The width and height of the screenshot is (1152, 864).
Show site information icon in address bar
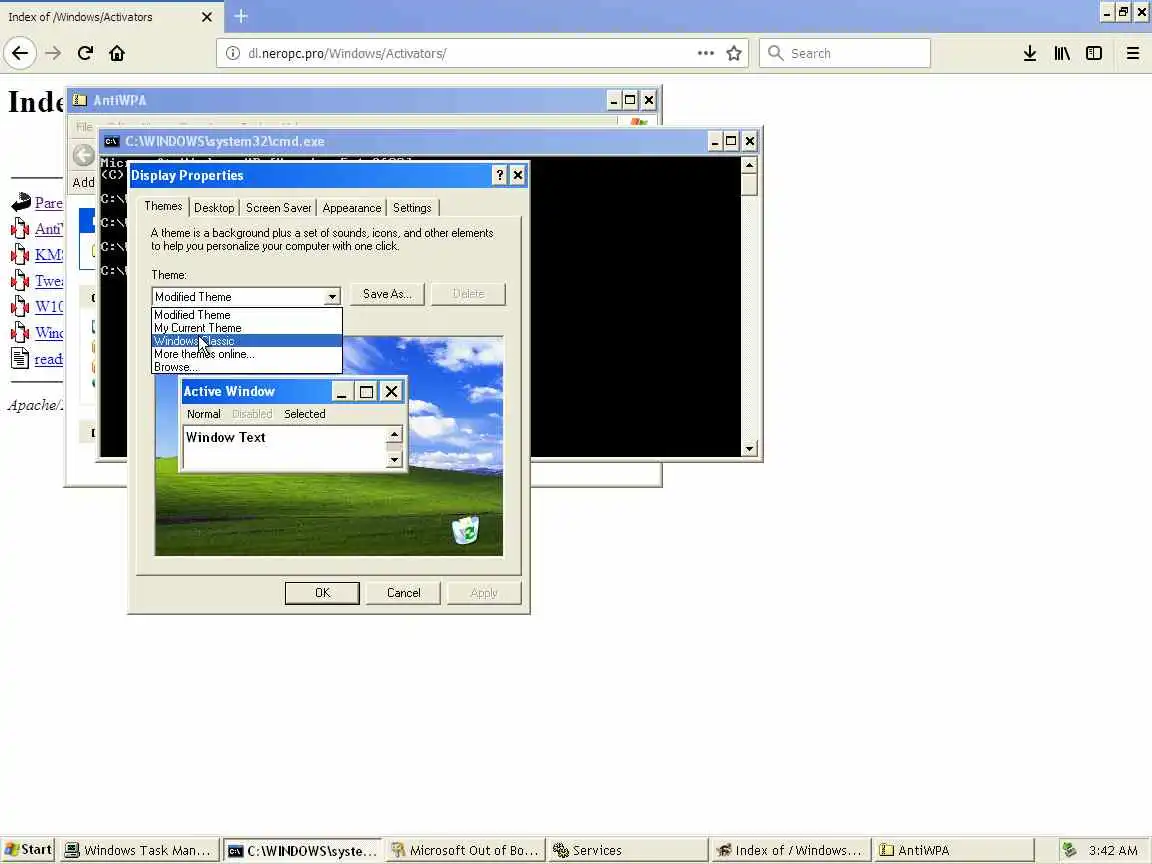point(232,53)
